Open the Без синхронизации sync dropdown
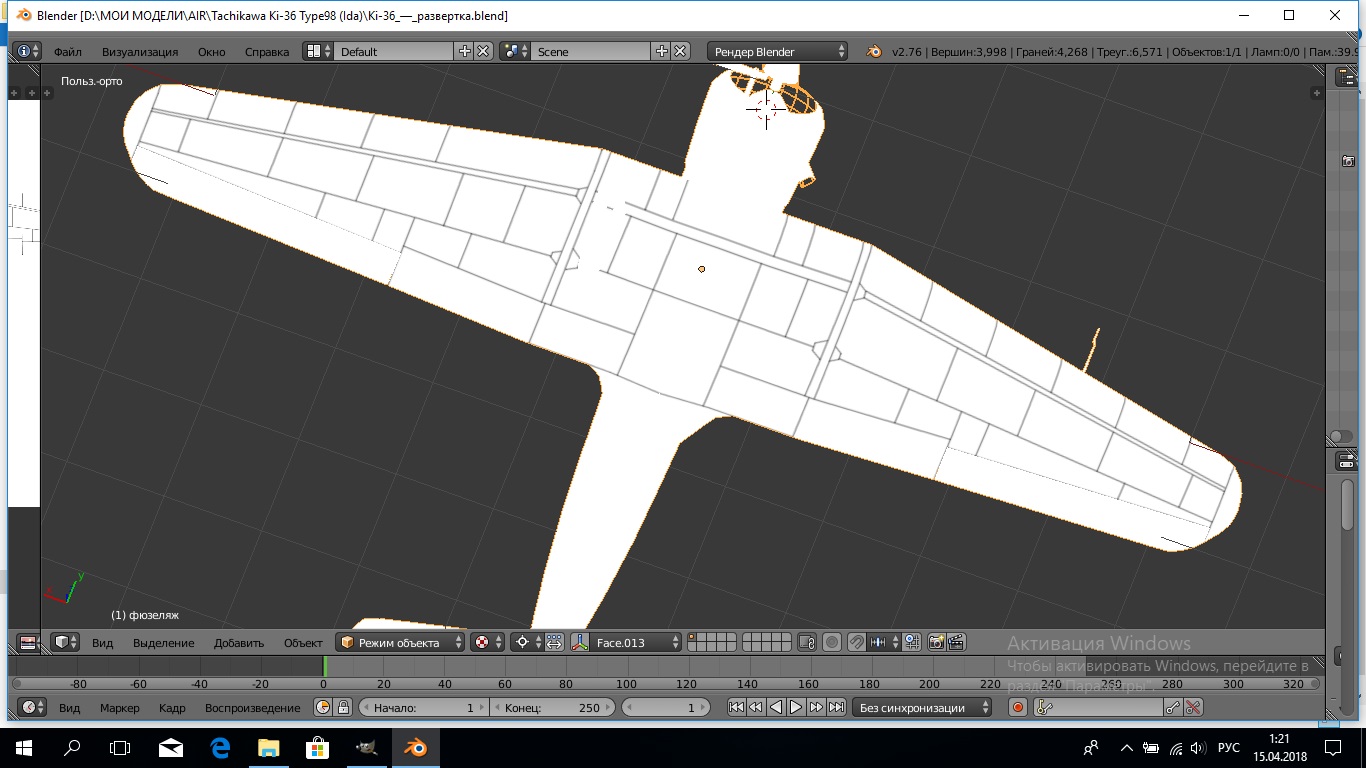 (x=922, y=707)
